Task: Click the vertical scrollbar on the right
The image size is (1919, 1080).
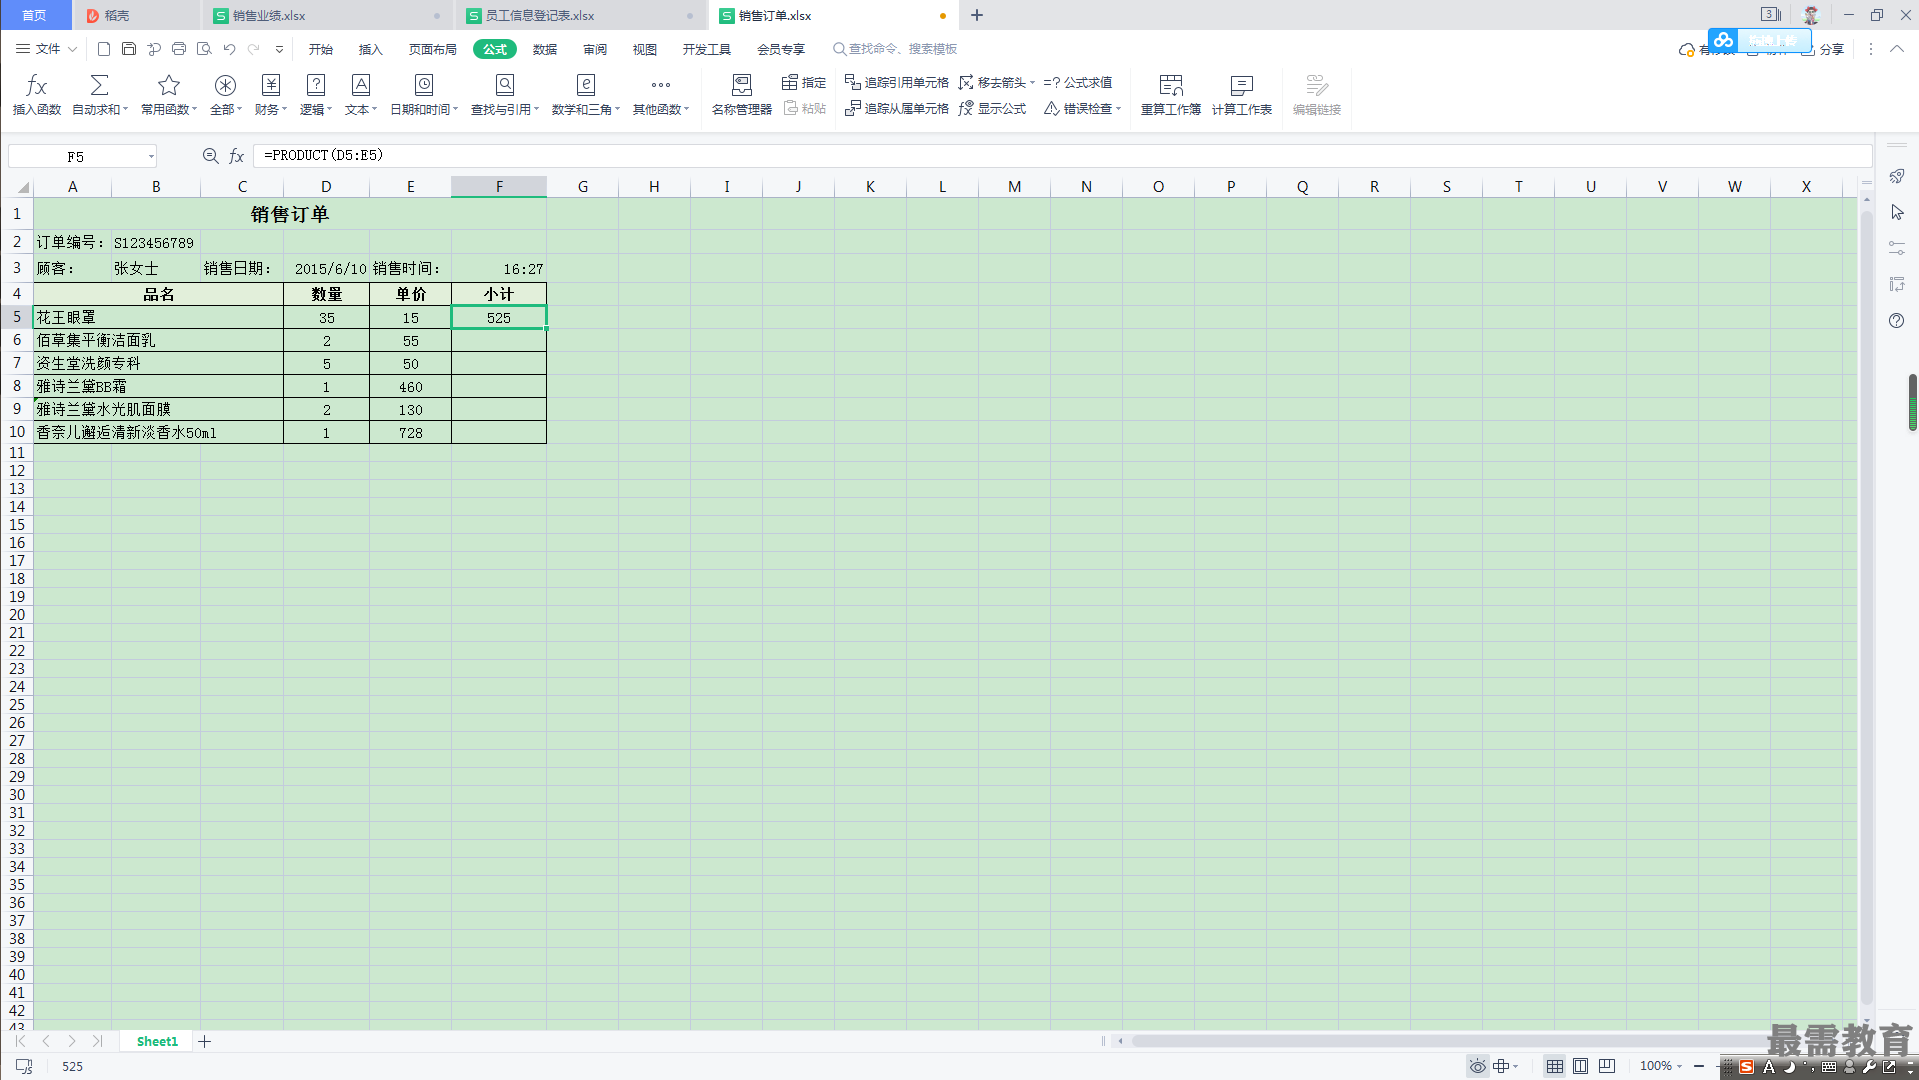Action: tap(1866, 608)
